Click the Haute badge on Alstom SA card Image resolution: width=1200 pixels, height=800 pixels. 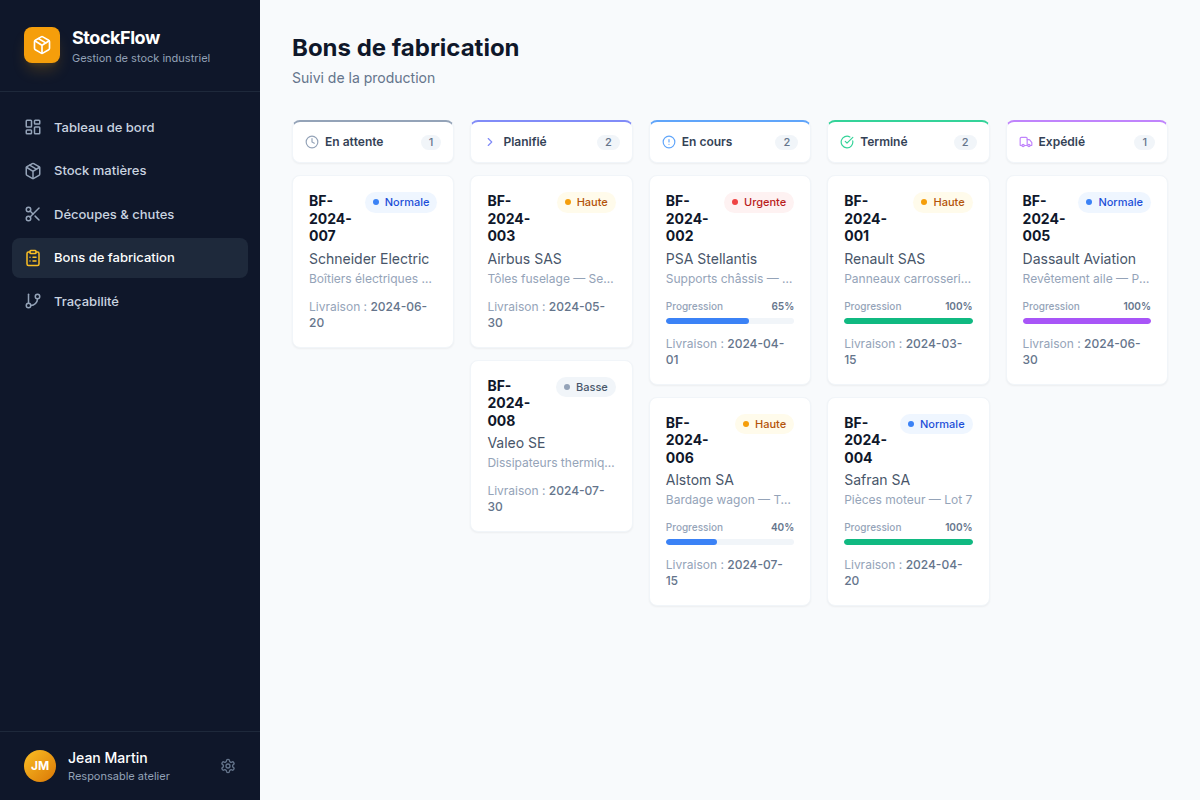765,424
